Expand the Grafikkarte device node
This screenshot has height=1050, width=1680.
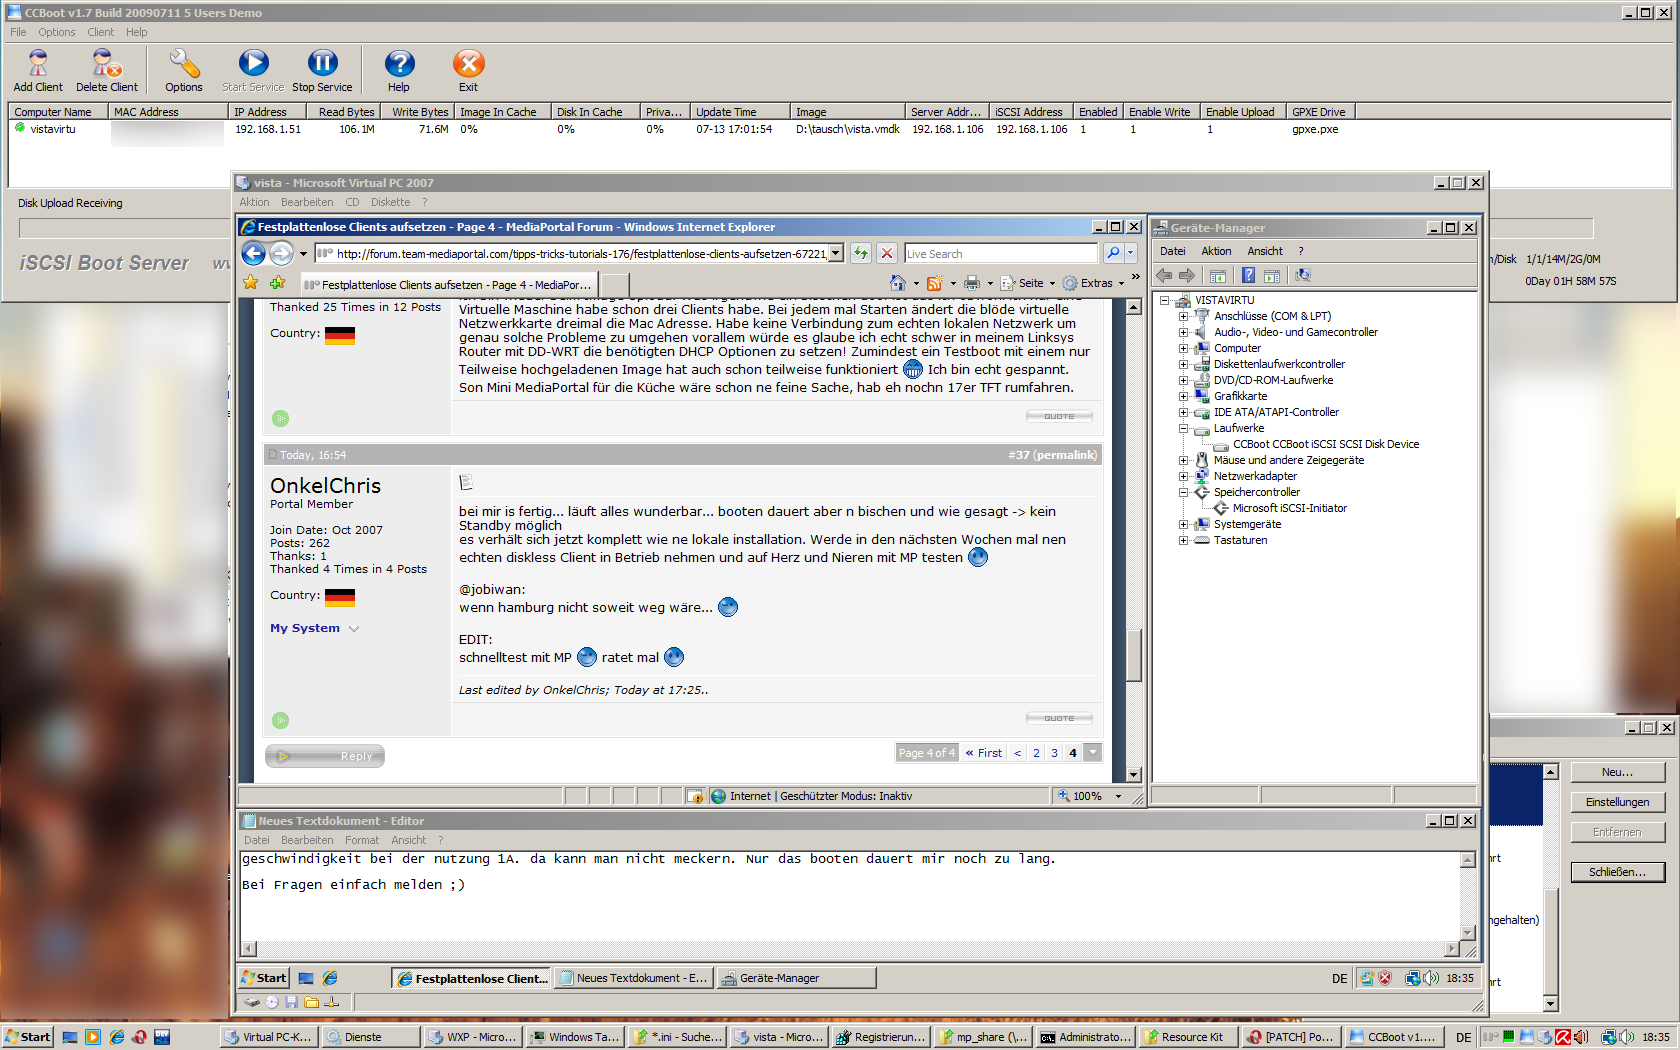[x=1183, y=396]
